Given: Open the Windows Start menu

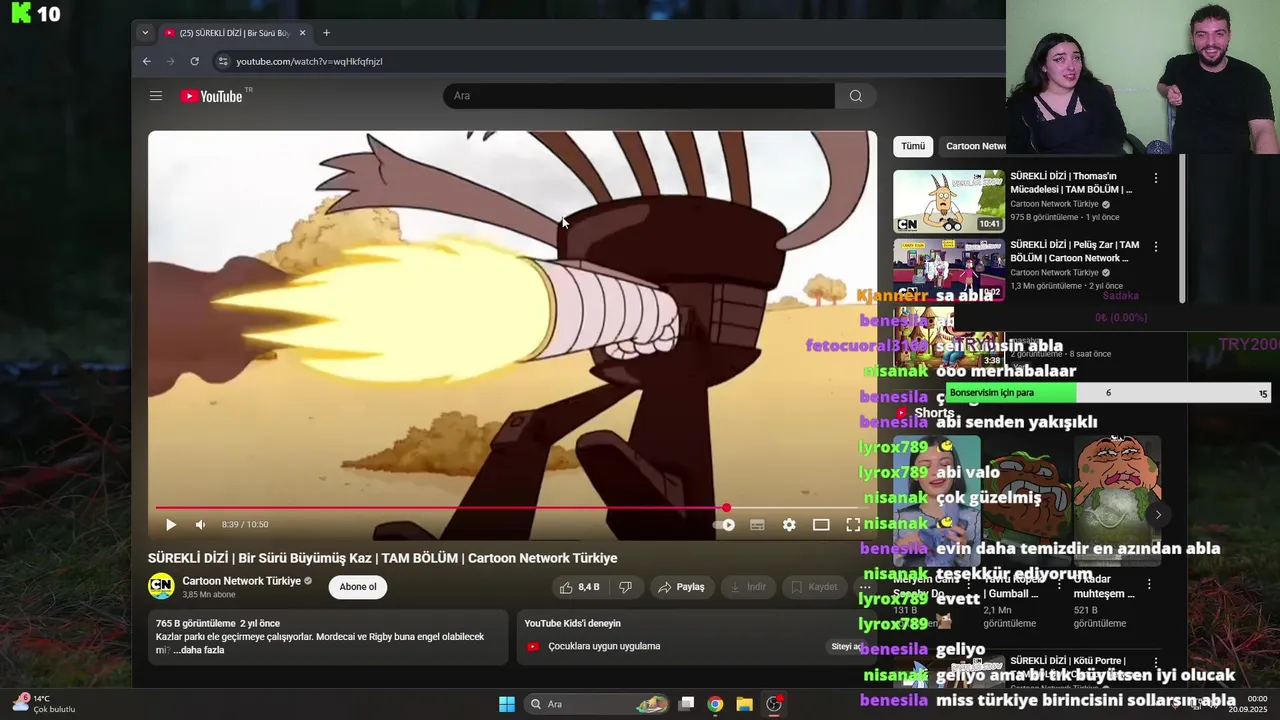Looking at the screenshot, I should (x=507, y=704).
